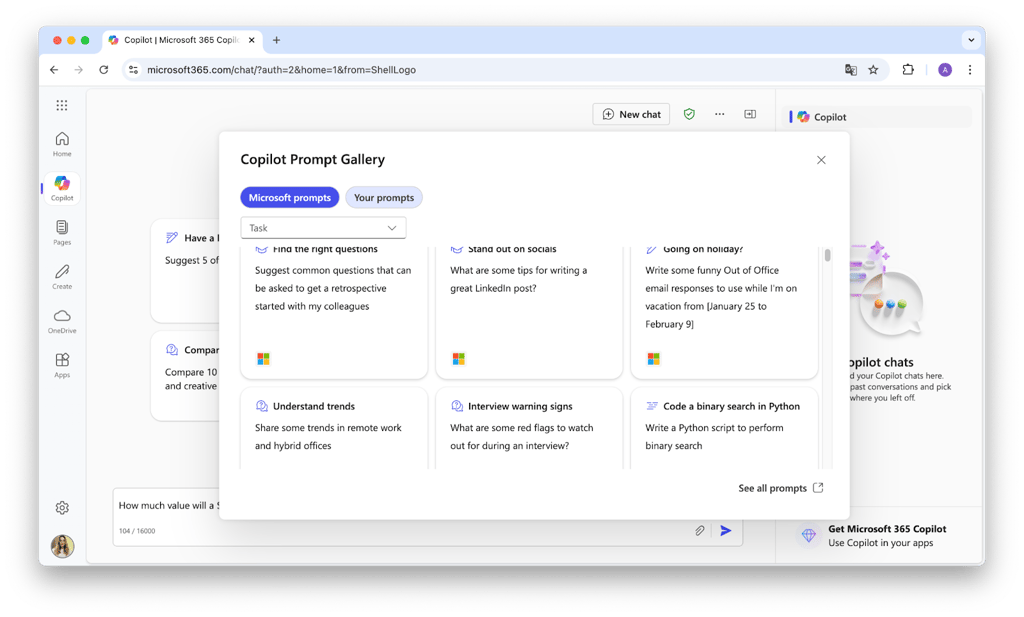Click the attach file paperclip icon

click(x=699, y=530)
